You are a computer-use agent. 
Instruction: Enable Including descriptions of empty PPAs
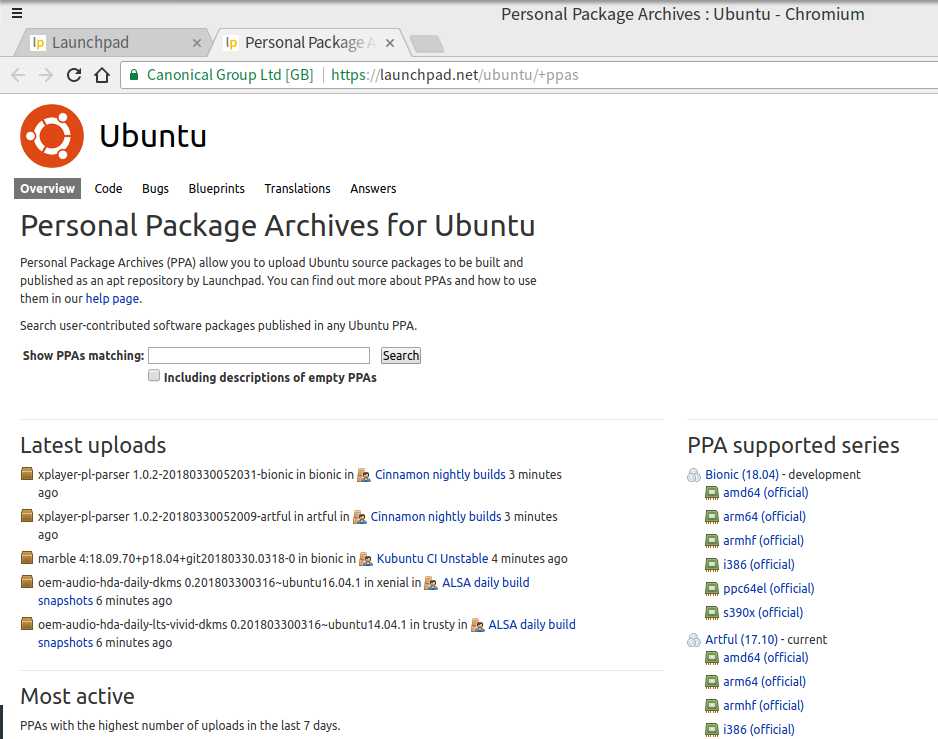pos(154,376)
